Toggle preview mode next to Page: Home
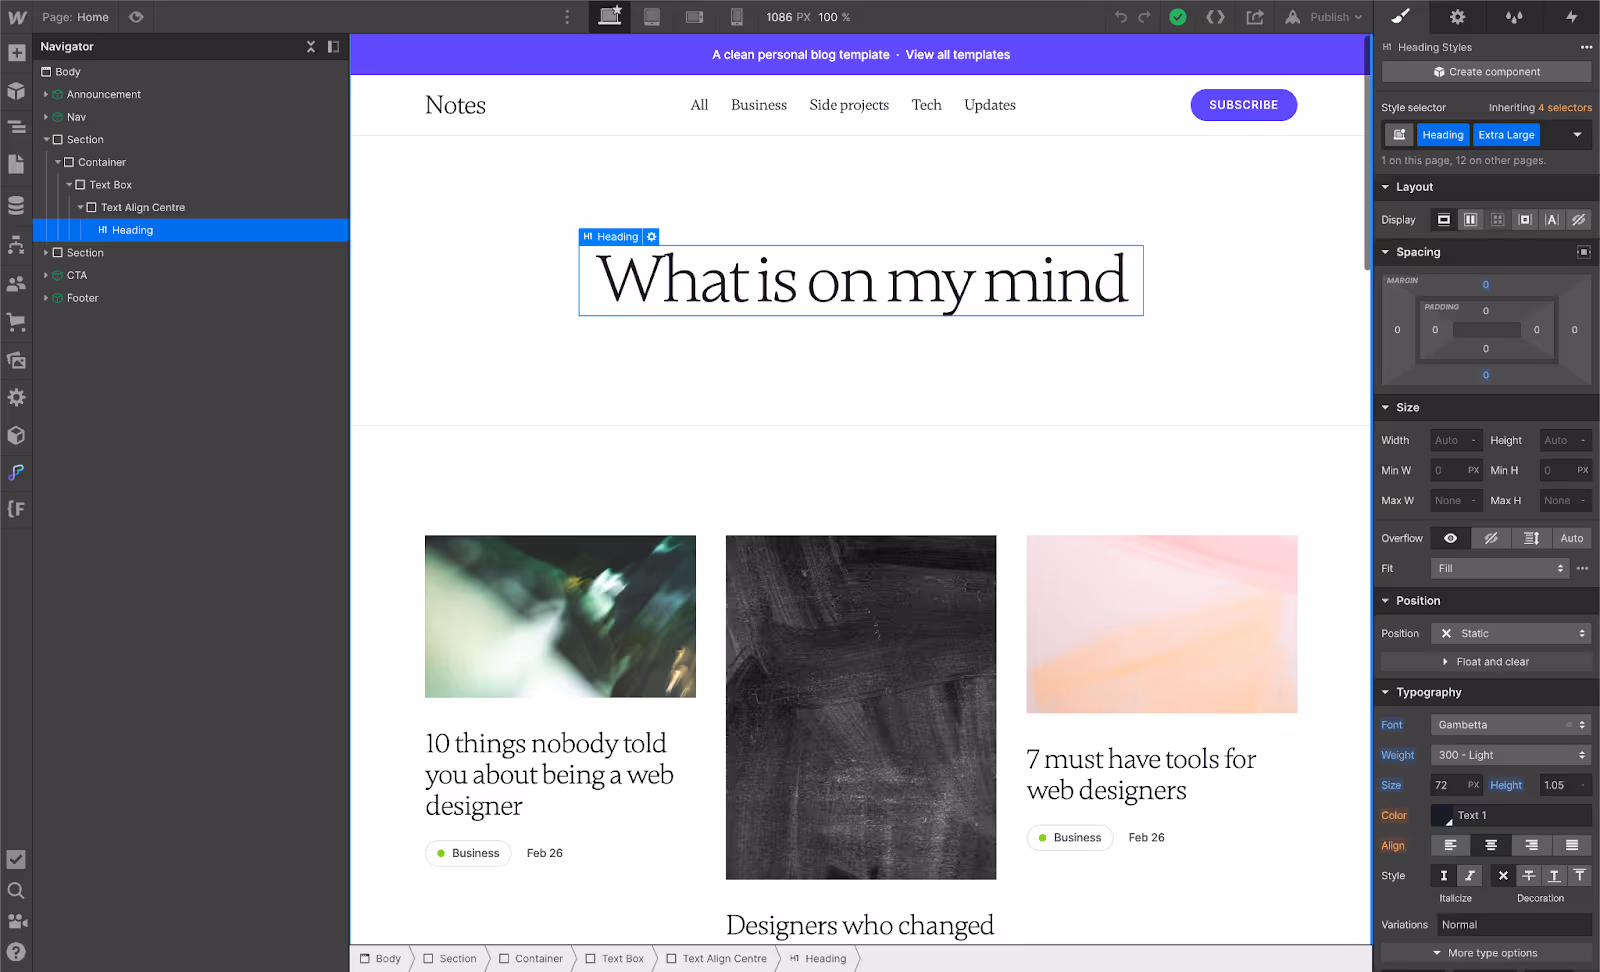The height and width of the screenshot is (972, 1600). click(136, 17)
